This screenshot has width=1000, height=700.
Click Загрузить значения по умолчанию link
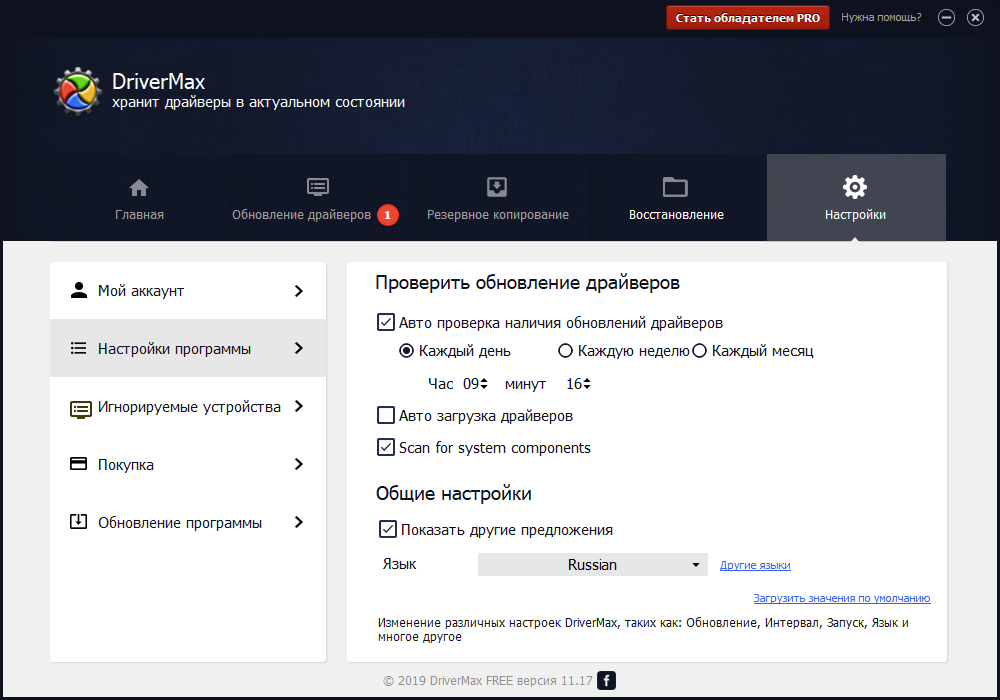[842, 598]
